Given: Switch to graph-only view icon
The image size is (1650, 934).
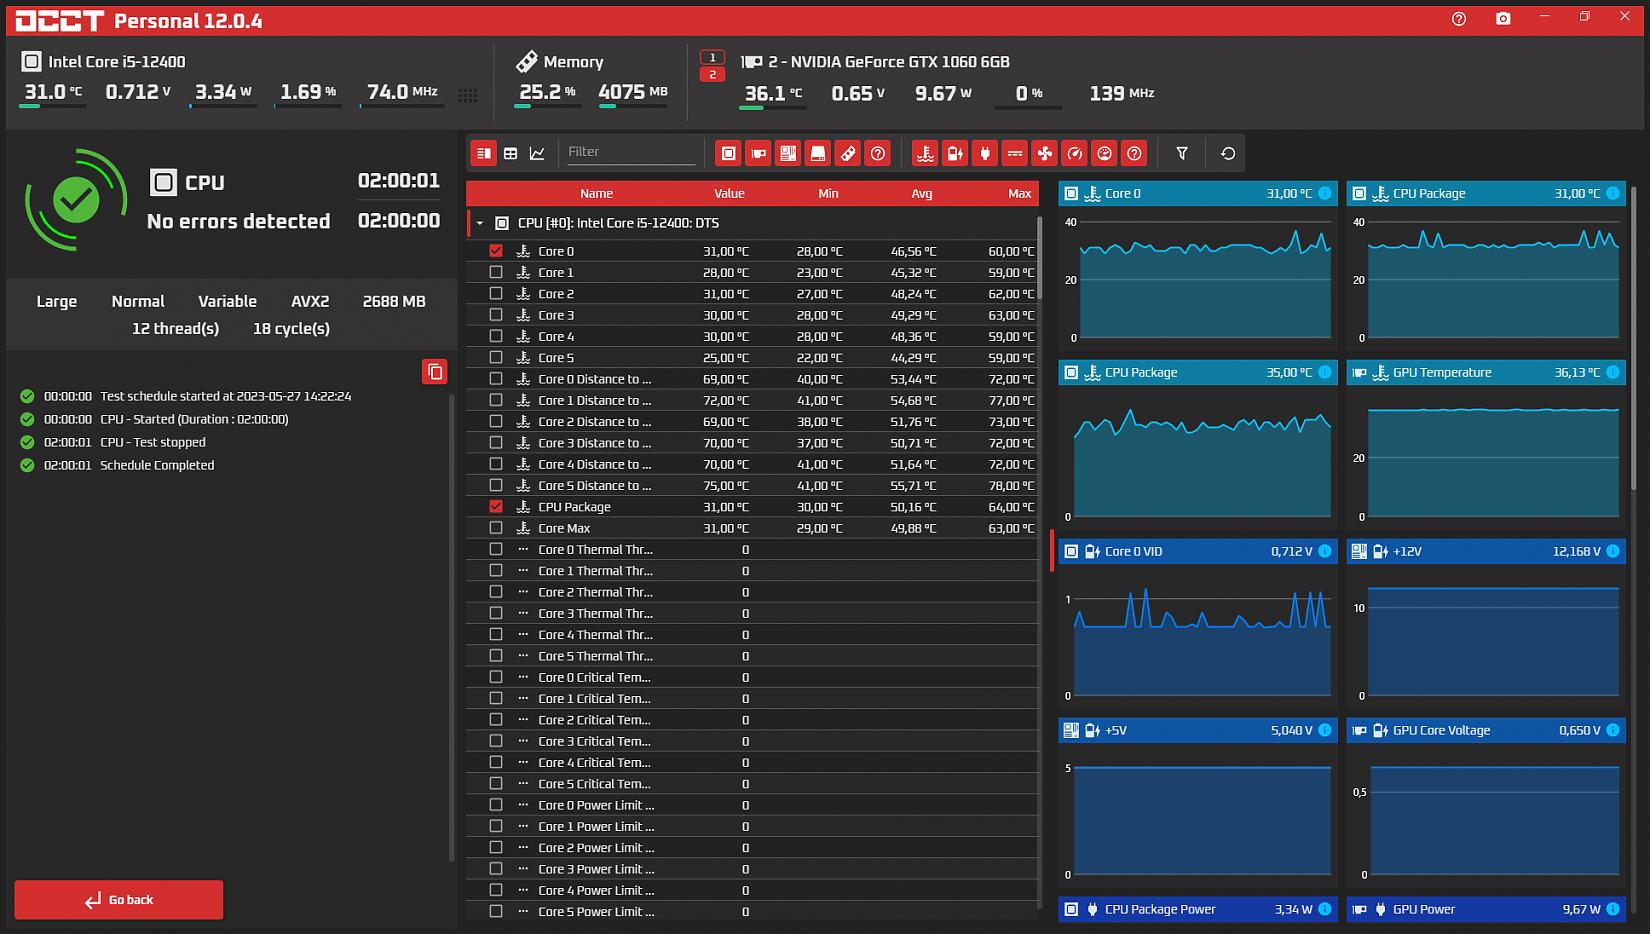Looking at the screenshot, I should click(x=537, y=153).
